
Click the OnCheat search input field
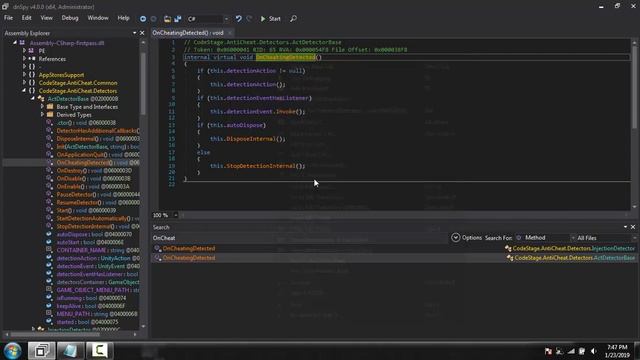(300, 238)
